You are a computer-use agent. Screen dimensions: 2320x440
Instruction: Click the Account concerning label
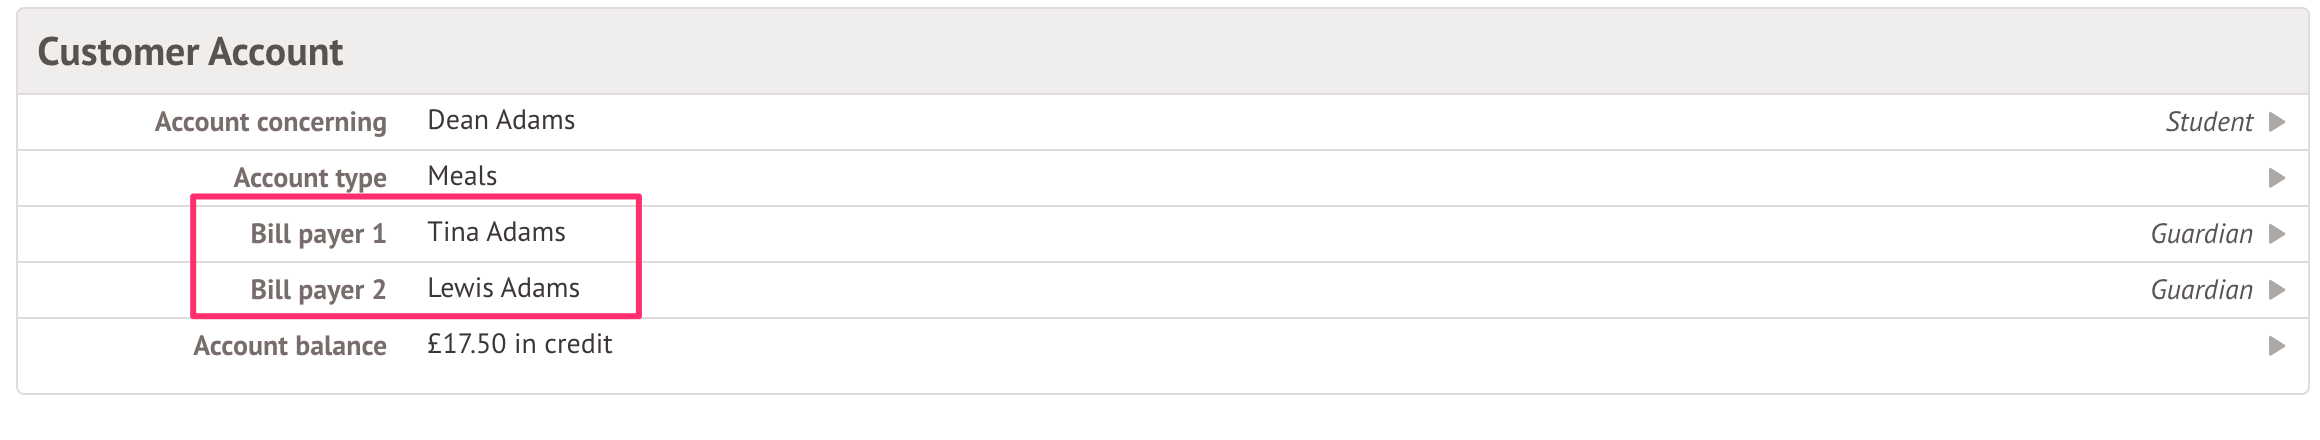point(270,122)
